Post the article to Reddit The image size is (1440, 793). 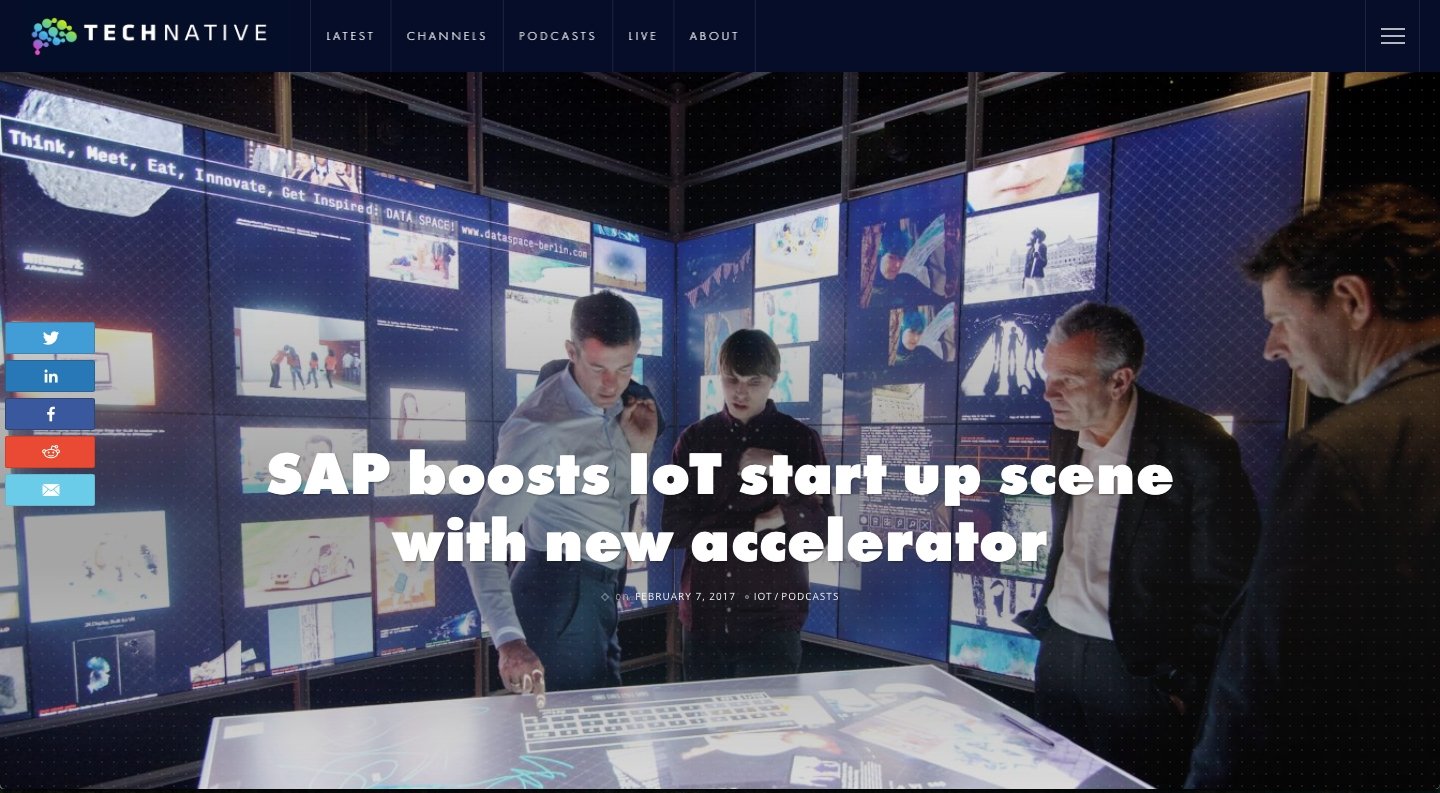50,452
